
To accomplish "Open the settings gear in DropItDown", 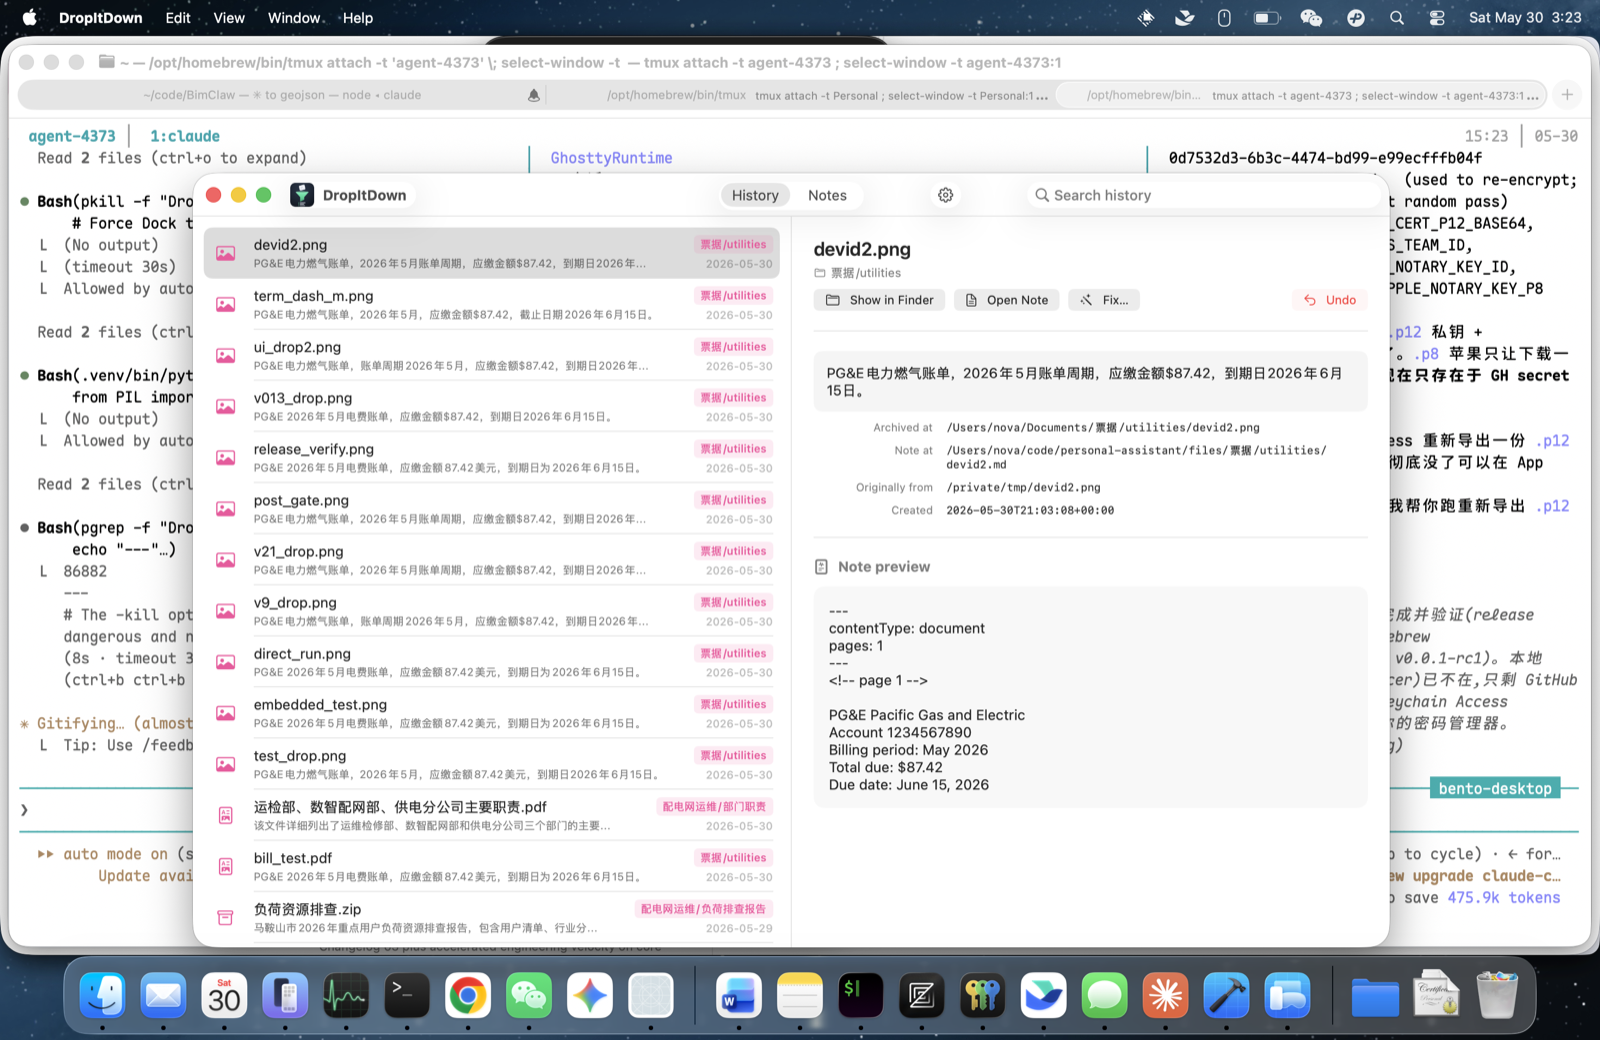I will click(945, 195).
